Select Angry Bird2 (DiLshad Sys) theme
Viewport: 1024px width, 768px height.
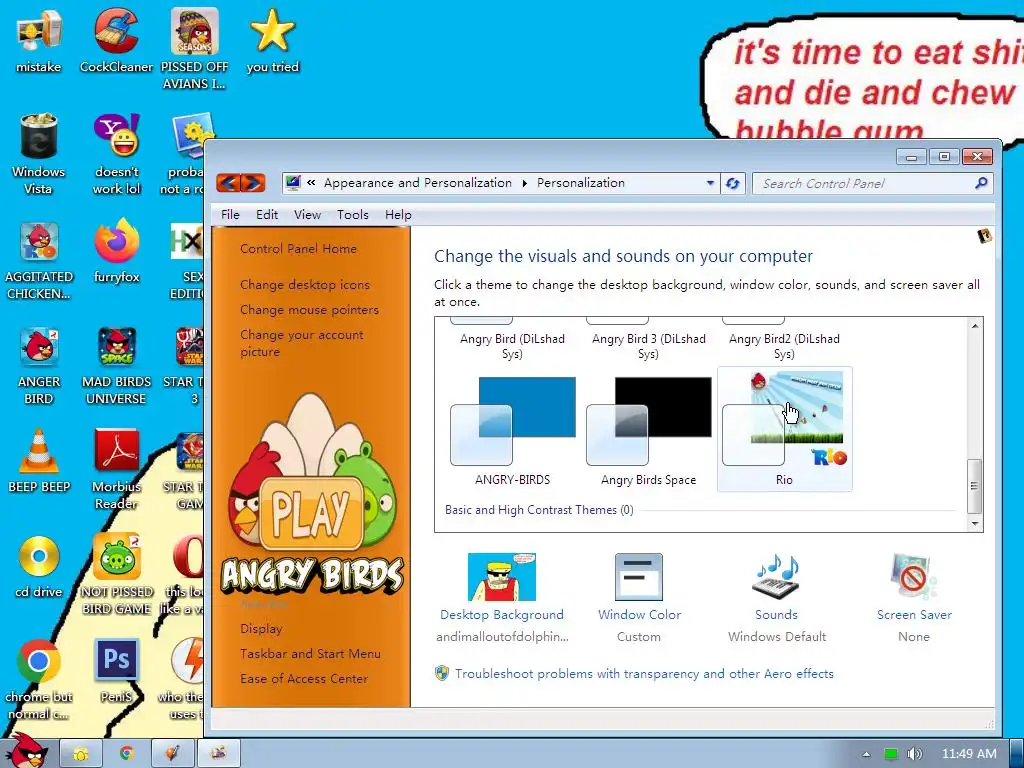click(784, 341)
